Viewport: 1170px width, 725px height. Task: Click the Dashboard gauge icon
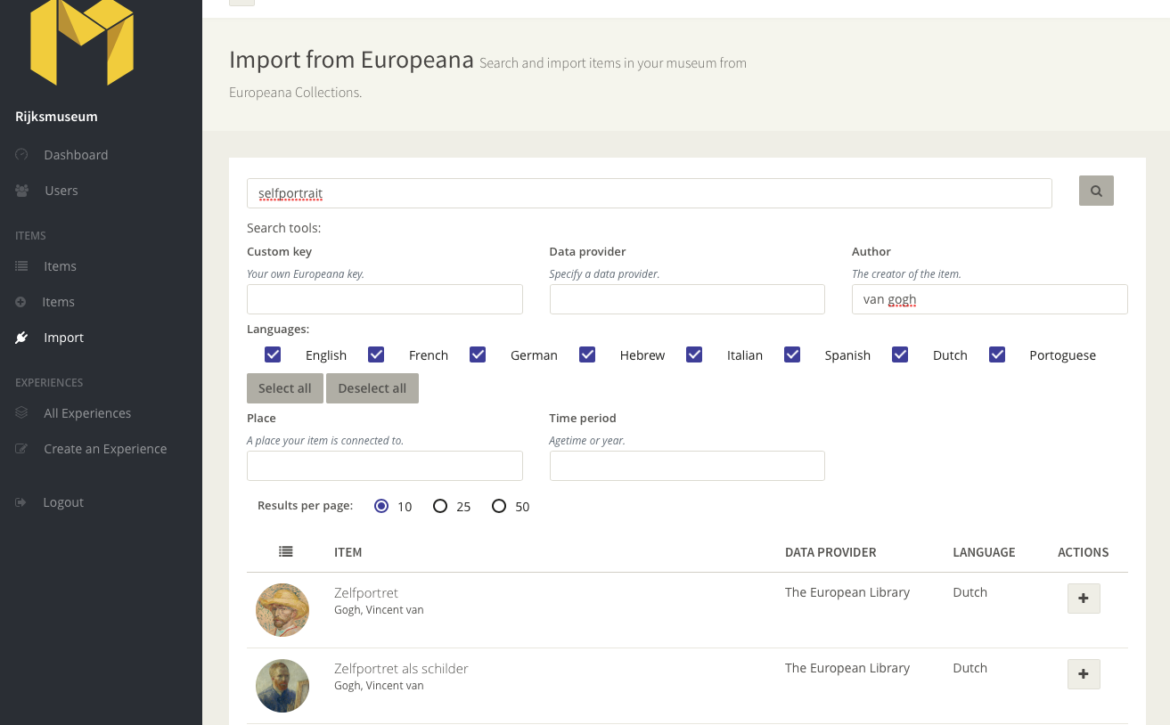point(22,154)
